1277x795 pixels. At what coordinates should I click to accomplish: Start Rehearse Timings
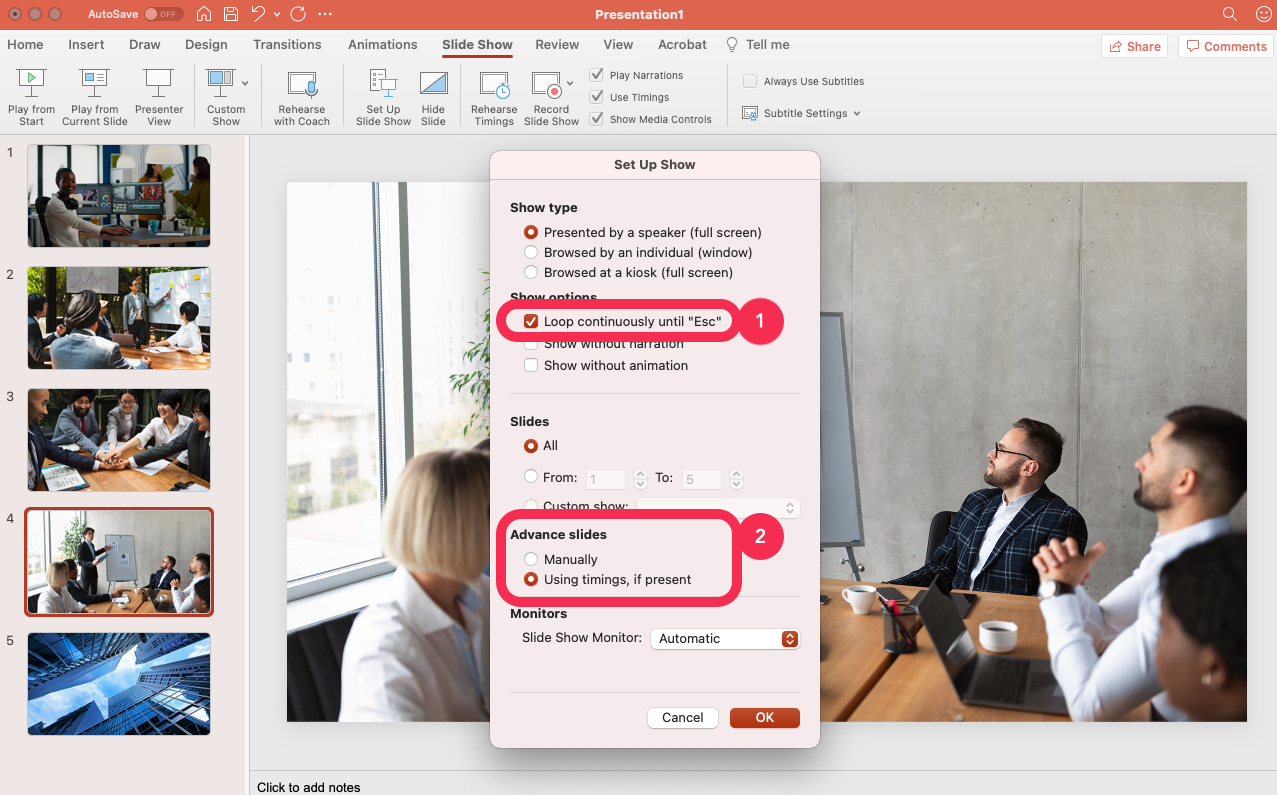tap(493, 95)
